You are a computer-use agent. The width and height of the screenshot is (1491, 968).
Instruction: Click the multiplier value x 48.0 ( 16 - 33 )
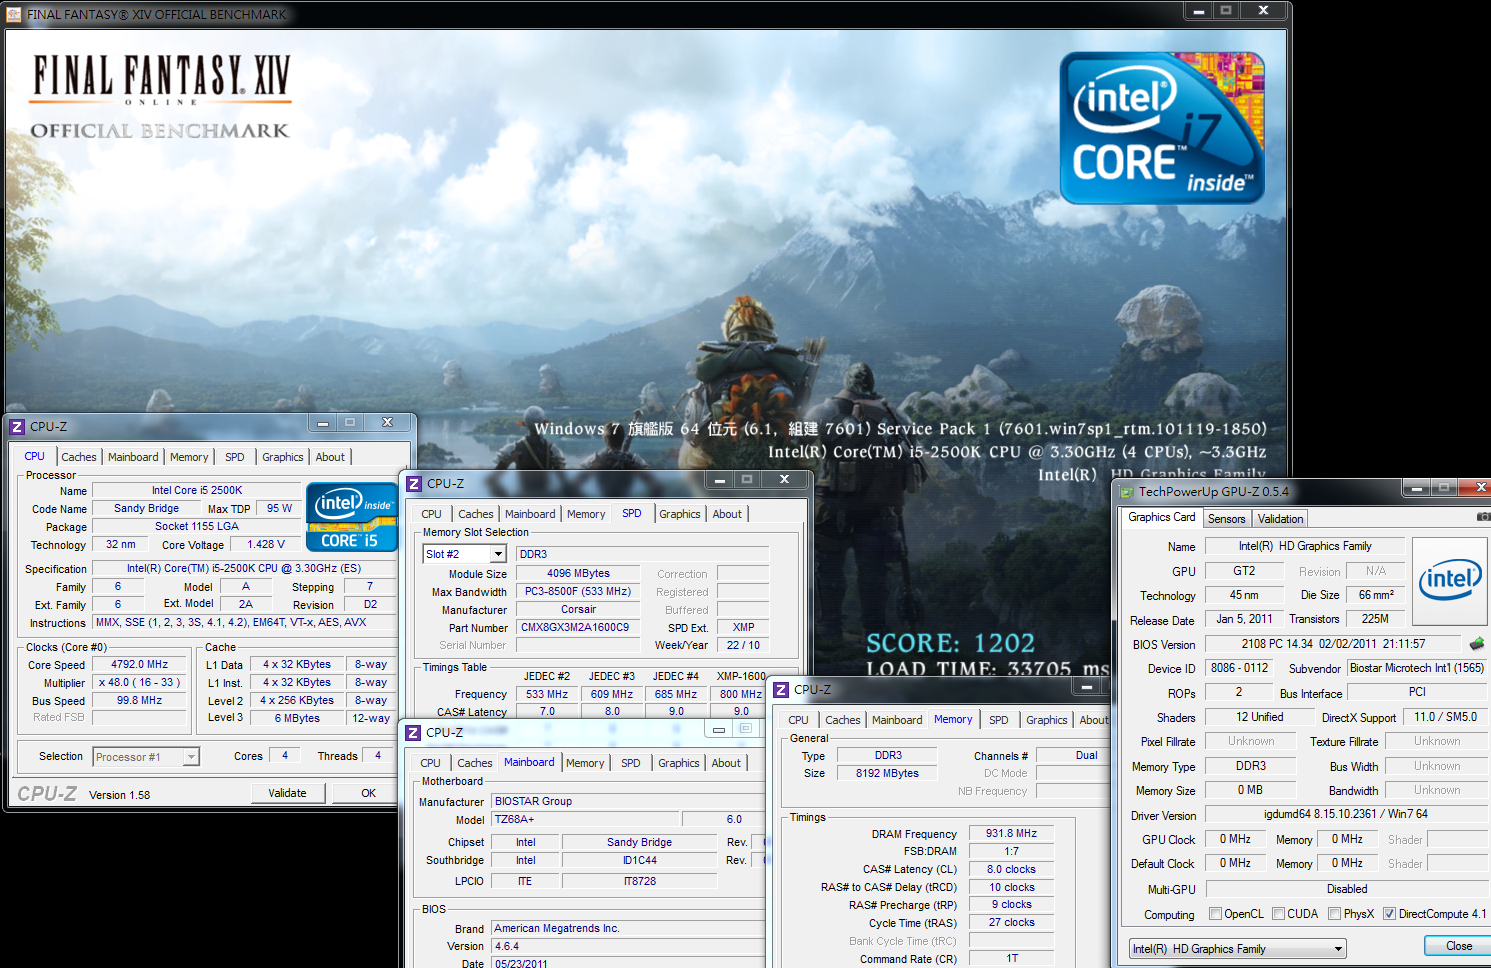[140, 683]
